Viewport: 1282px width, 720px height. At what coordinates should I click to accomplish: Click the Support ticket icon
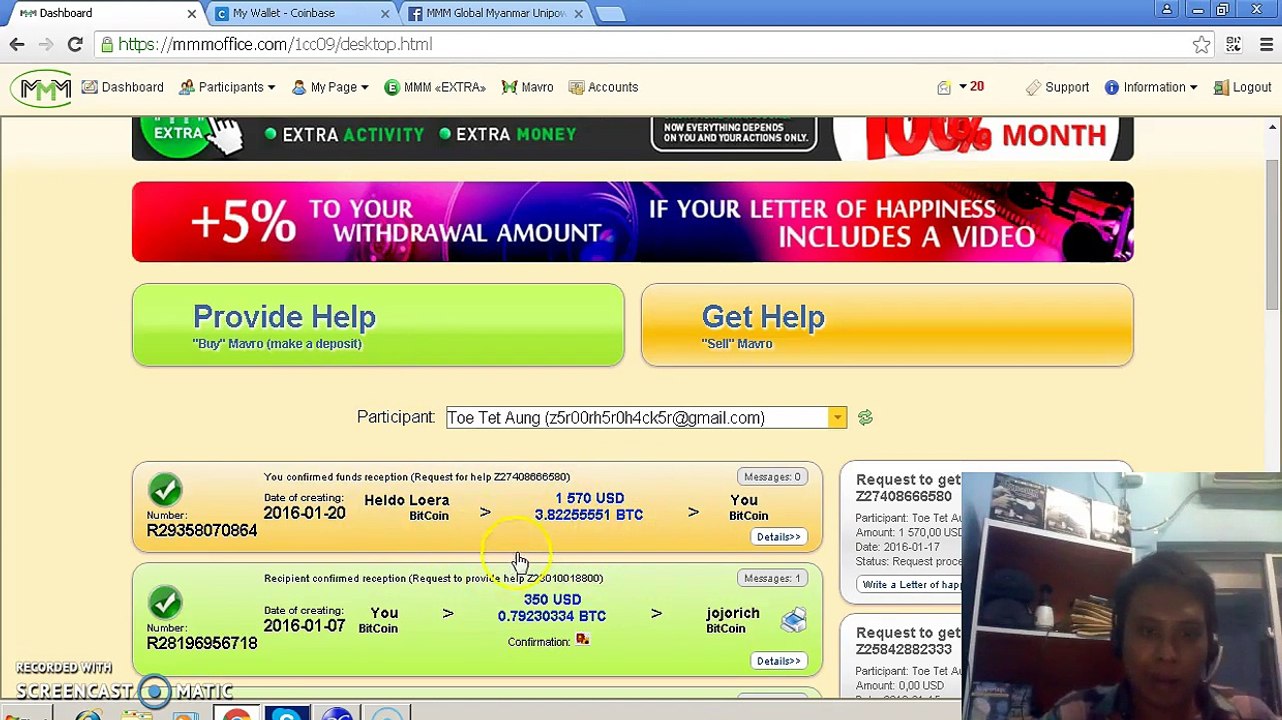click(x=1033, y=87)
